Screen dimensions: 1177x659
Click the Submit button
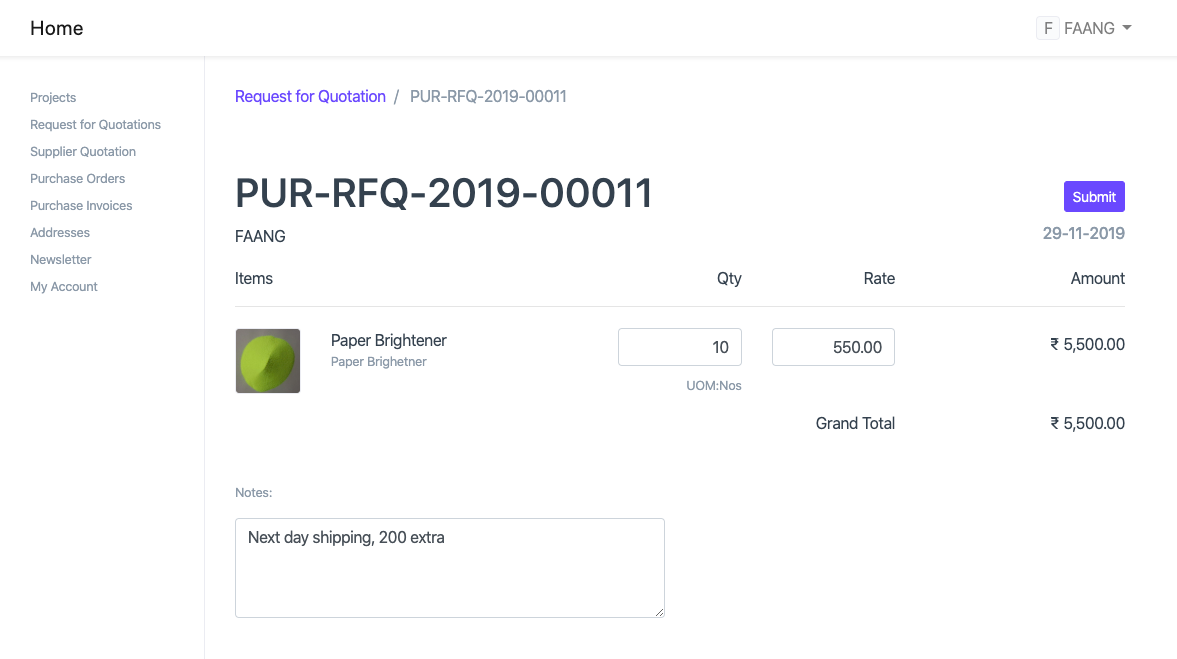(x=1094, y=197)
